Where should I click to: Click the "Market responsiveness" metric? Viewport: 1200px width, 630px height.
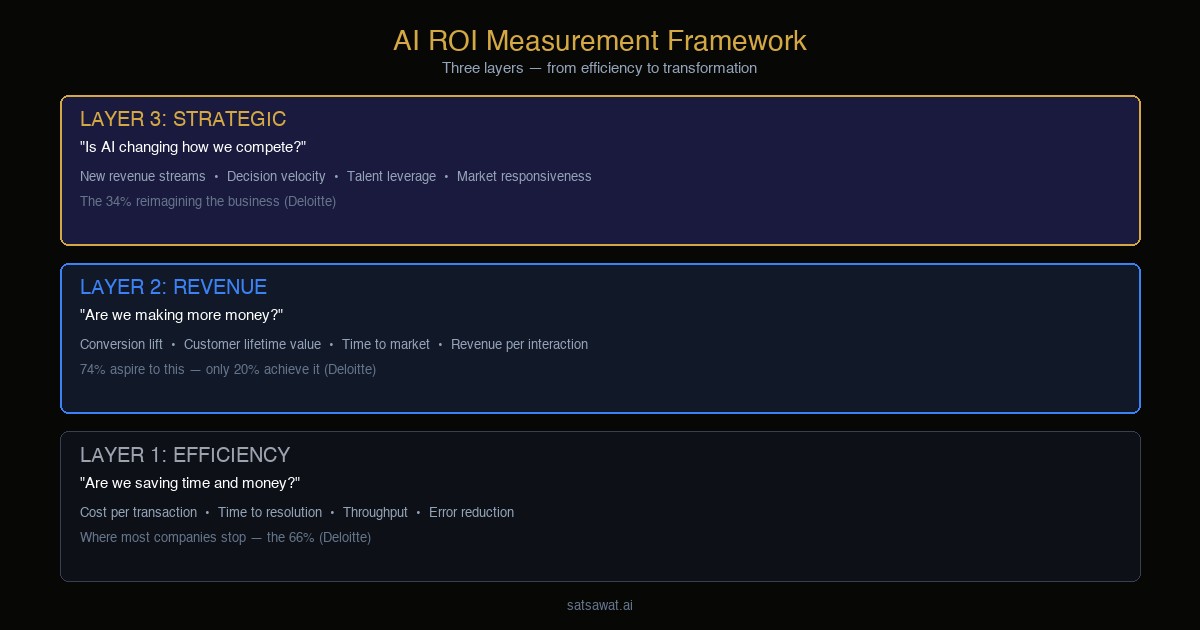click(524, 176)
